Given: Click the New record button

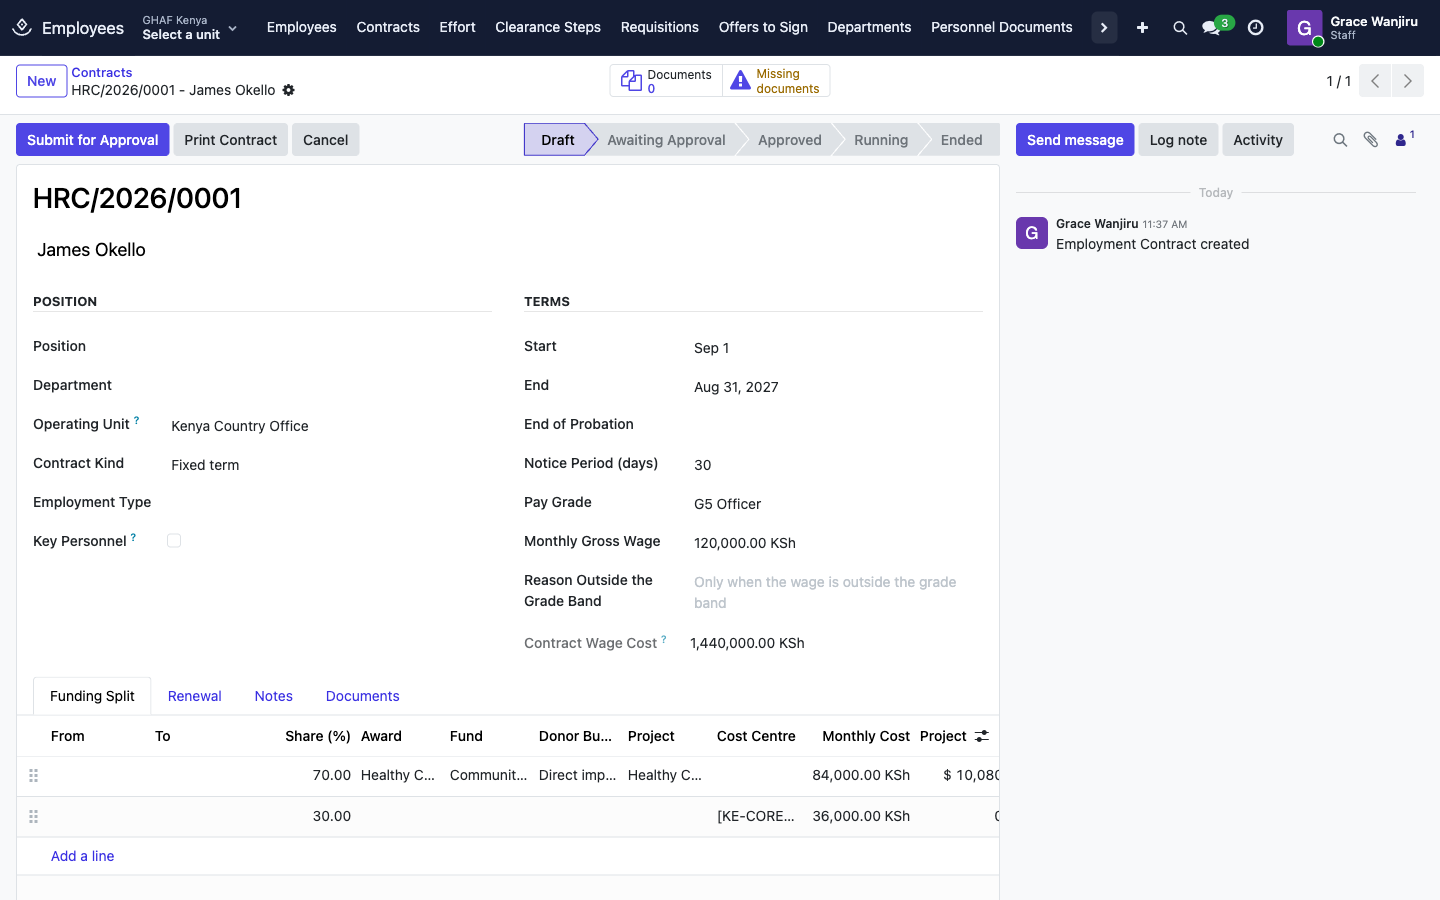Looking at the screenshot, I should tap(42, 81).
